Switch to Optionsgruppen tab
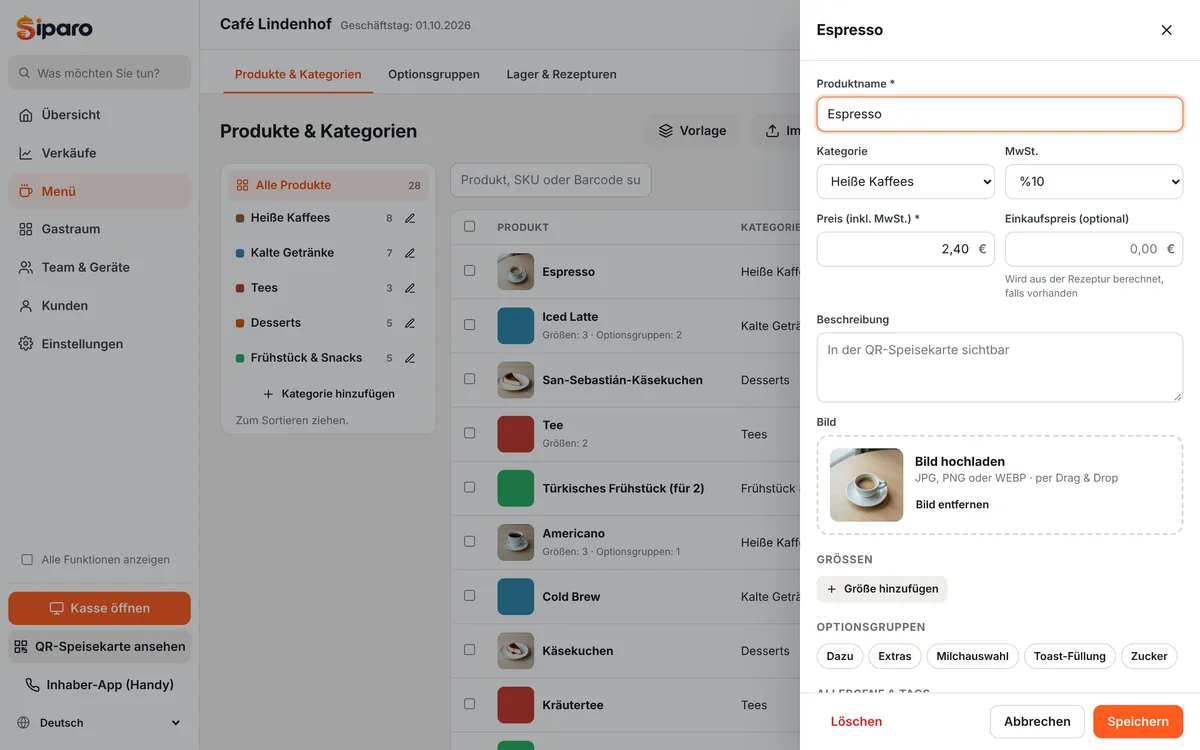The height and width of the screenshot is (750, 1200). point(434,75)
